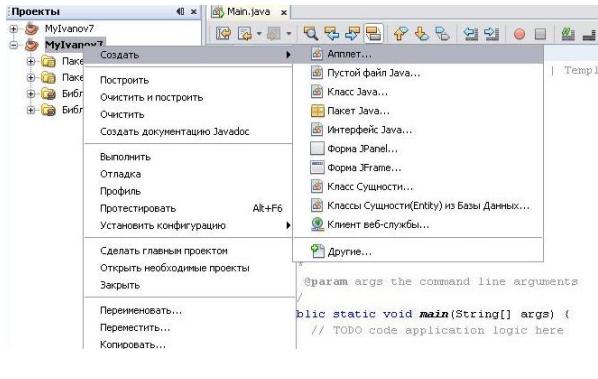Toggle Highlight Search toolbar button

pos(373,34)
